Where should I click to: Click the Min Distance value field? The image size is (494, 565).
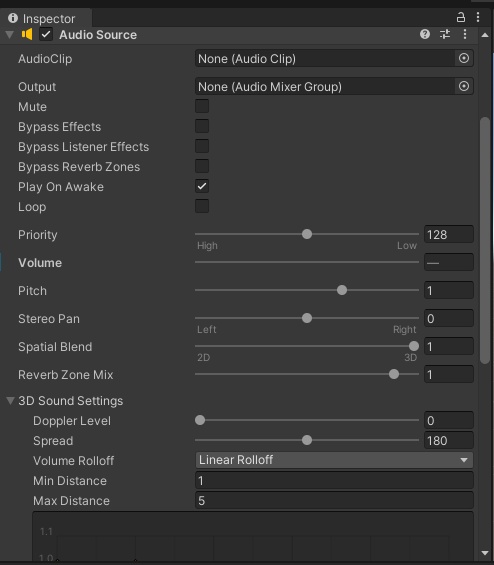point(334,480)
